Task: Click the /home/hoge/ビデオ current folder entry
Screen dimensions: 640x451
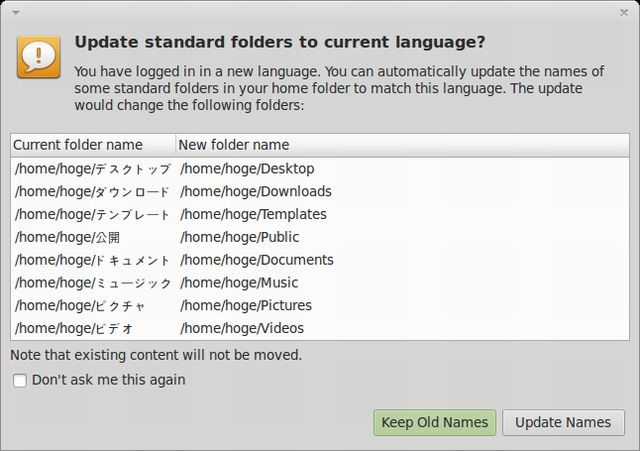Action: click(74, 329)
